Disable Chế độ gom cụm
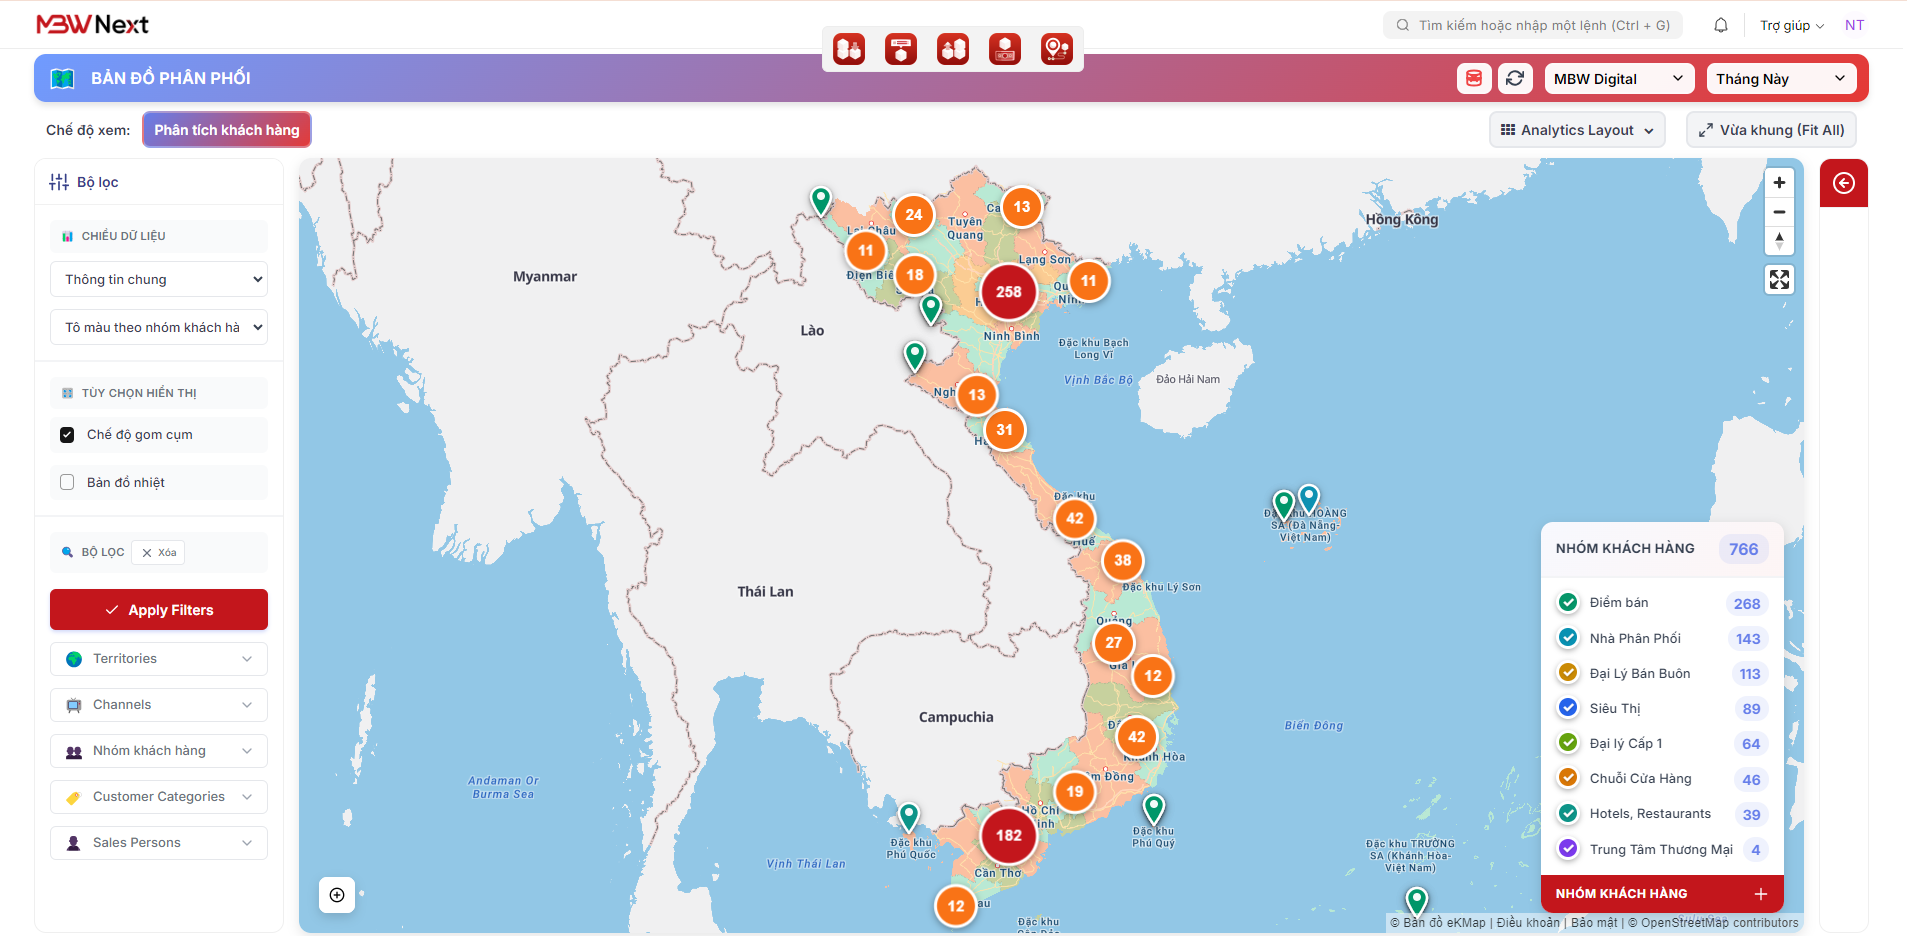The image size is (1907, 936). [67, 434]
